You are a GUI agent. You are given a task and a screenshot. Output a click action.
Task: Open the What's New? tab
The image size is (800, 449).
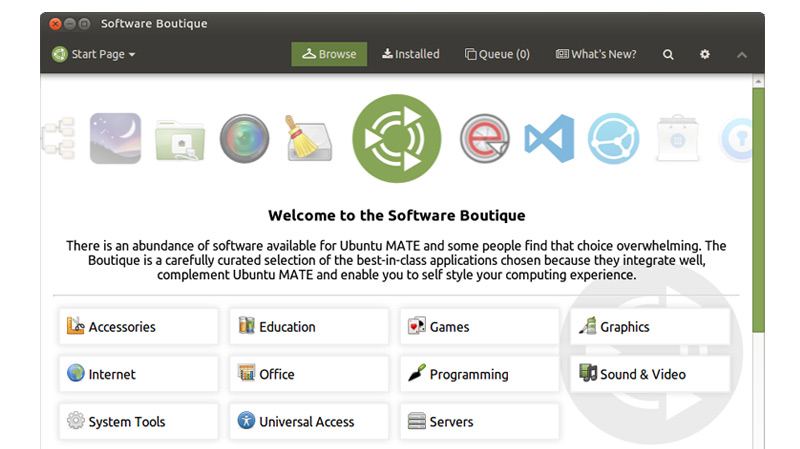click(596, 54)
